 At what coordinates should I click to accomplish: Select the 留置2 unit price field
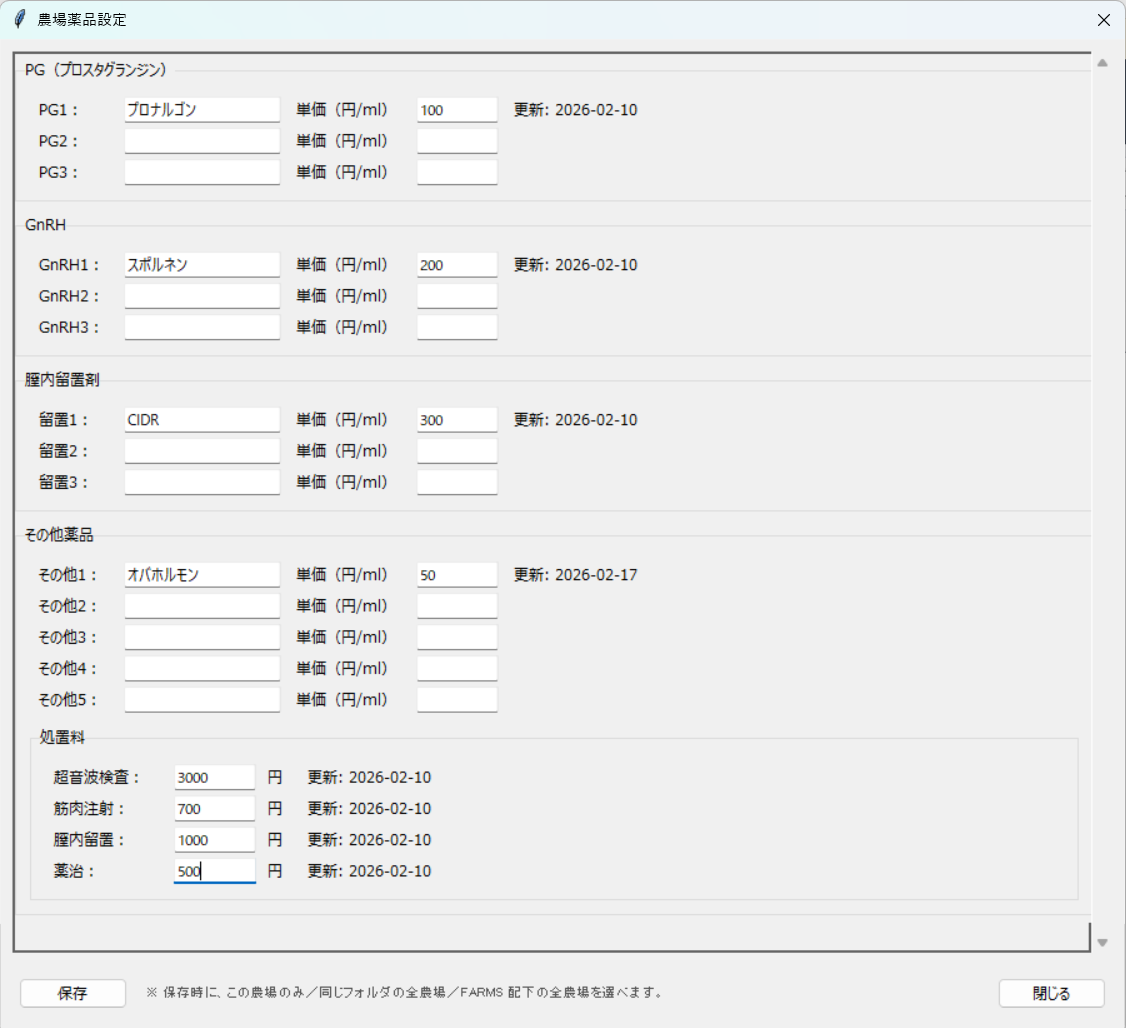(457, 451)
